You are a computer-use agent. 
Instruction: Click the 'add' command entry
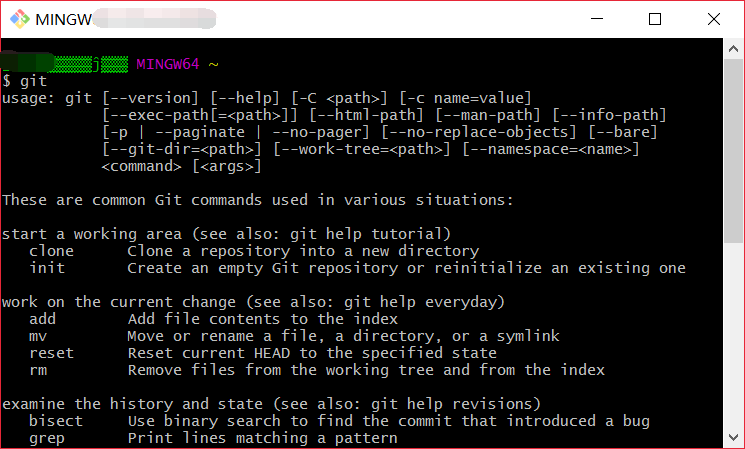[42, 319]
